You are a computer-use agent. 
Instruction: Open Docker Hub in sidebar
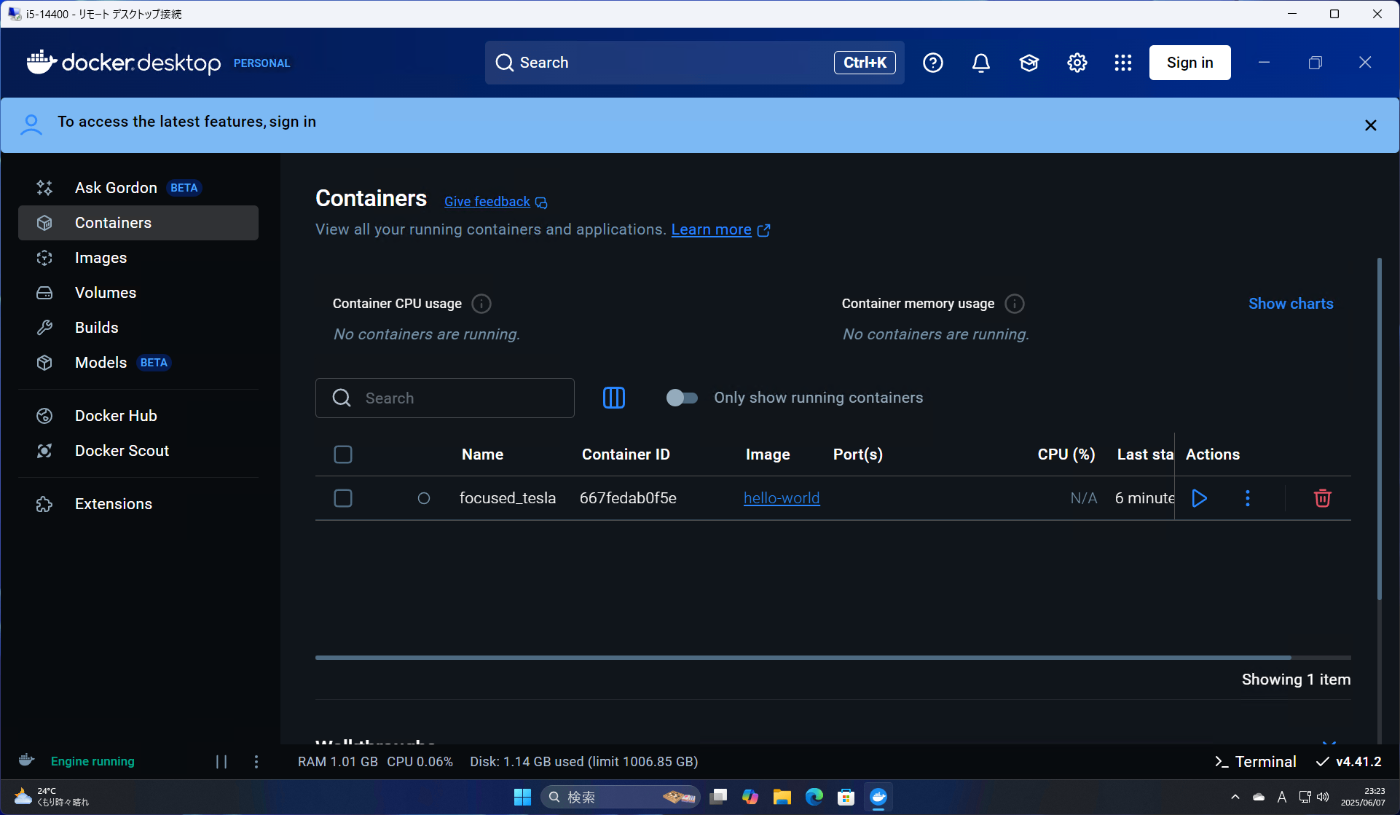[x=138, y=416]
